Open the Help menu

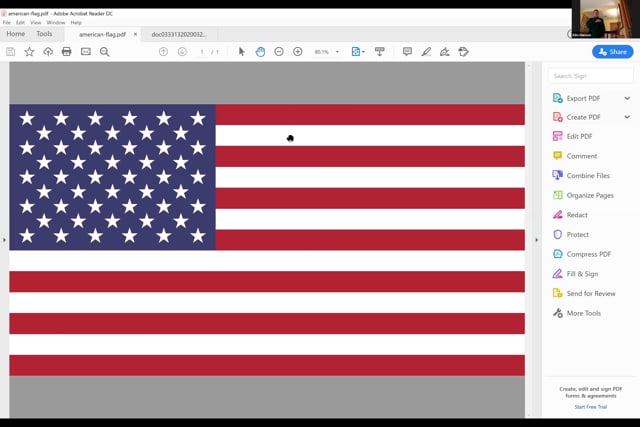coord(76,22)
